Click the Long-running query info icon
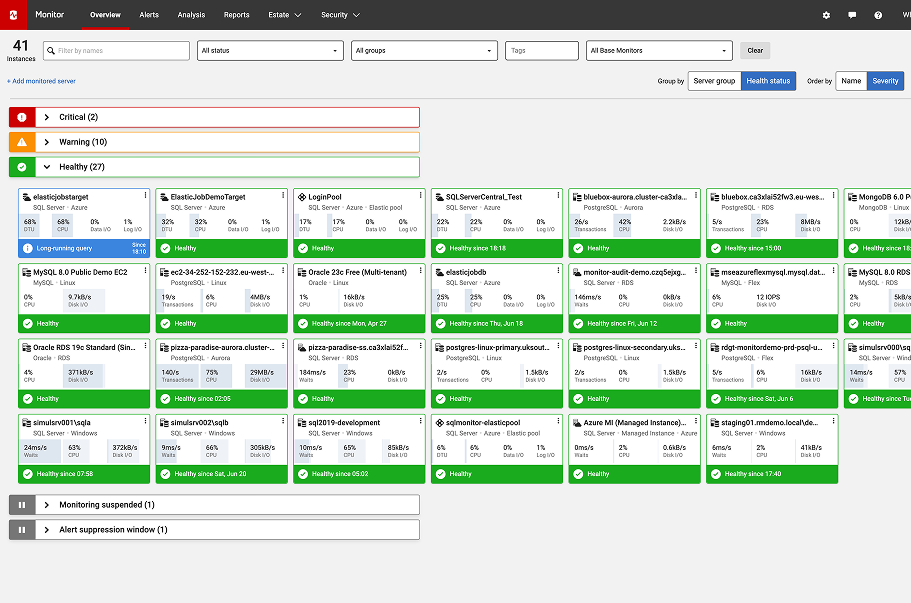The height and width of the screenshot is (603, 911). (x=27, y=249)
